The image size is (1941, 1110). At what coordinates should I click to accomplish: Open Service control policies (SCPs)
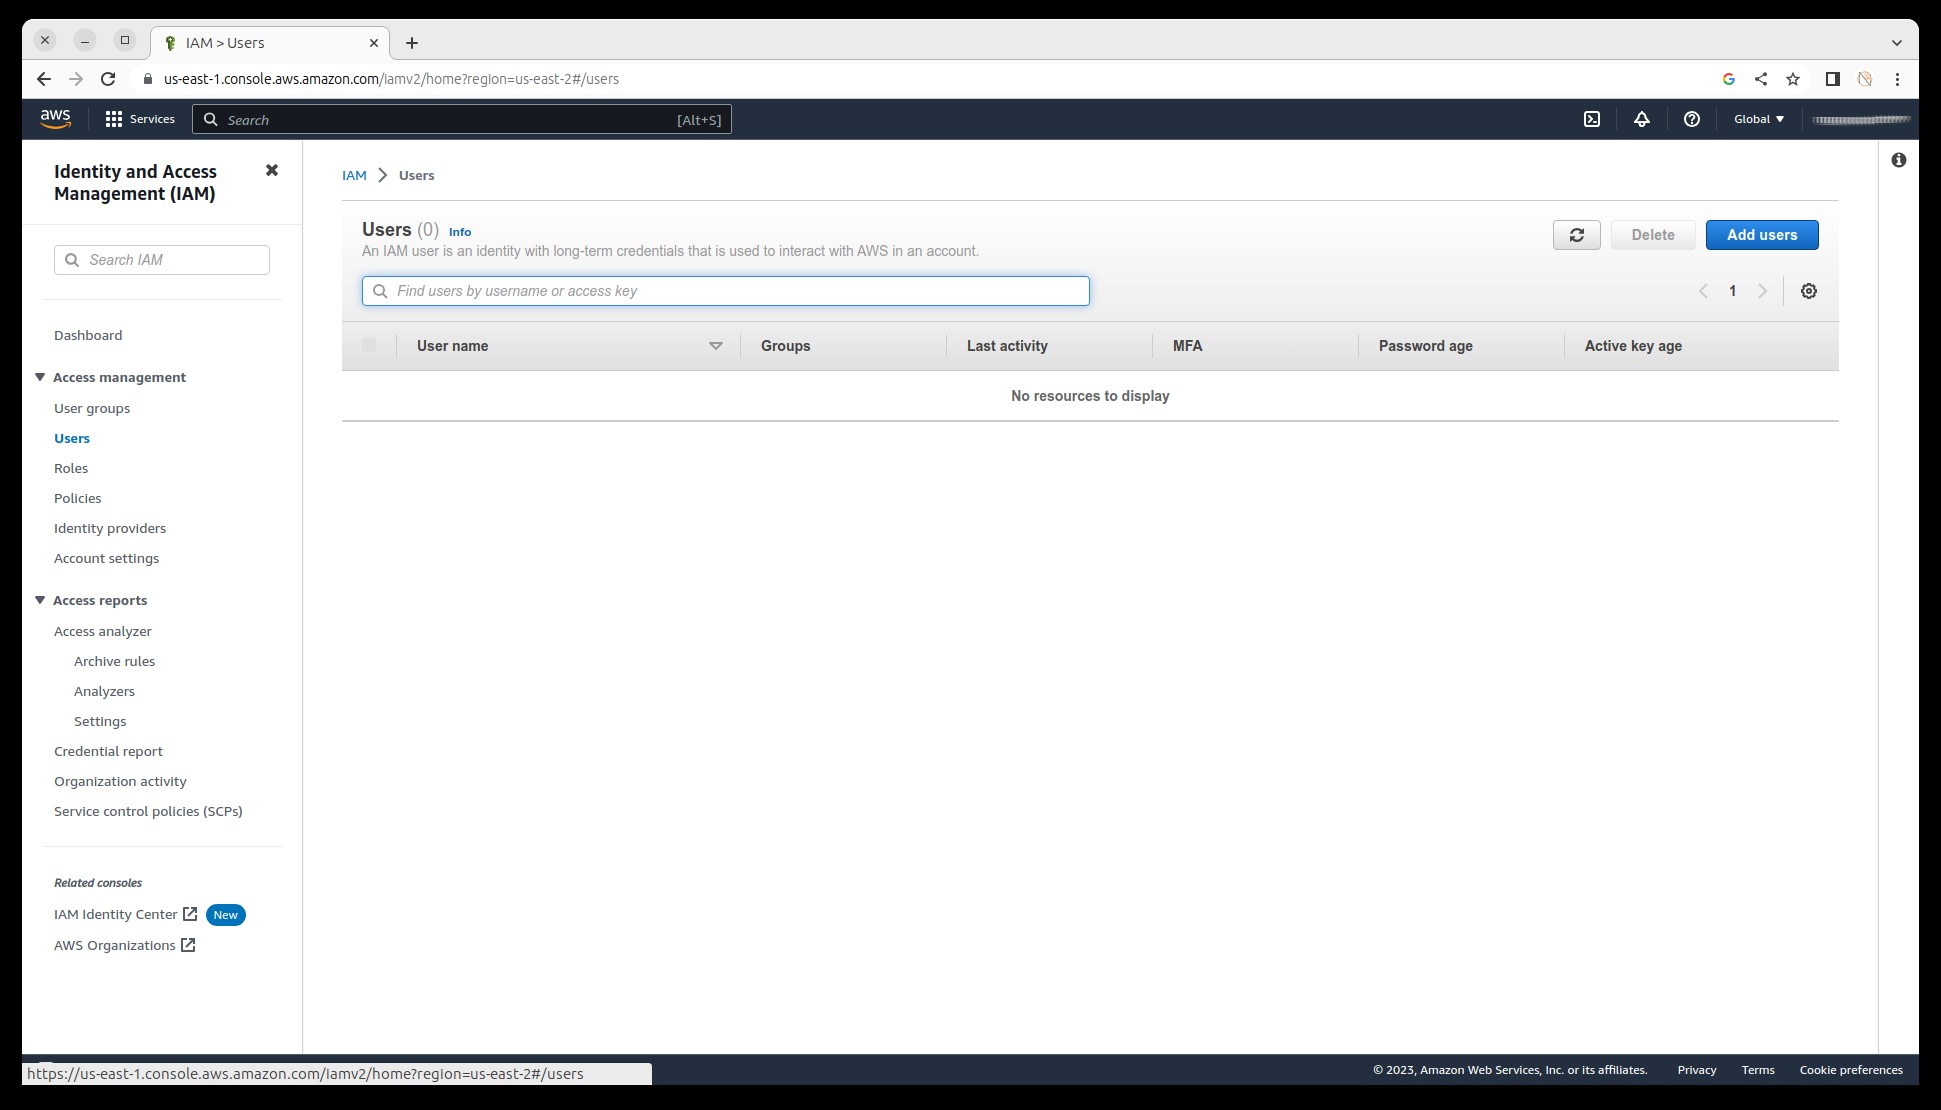[148, 811]
